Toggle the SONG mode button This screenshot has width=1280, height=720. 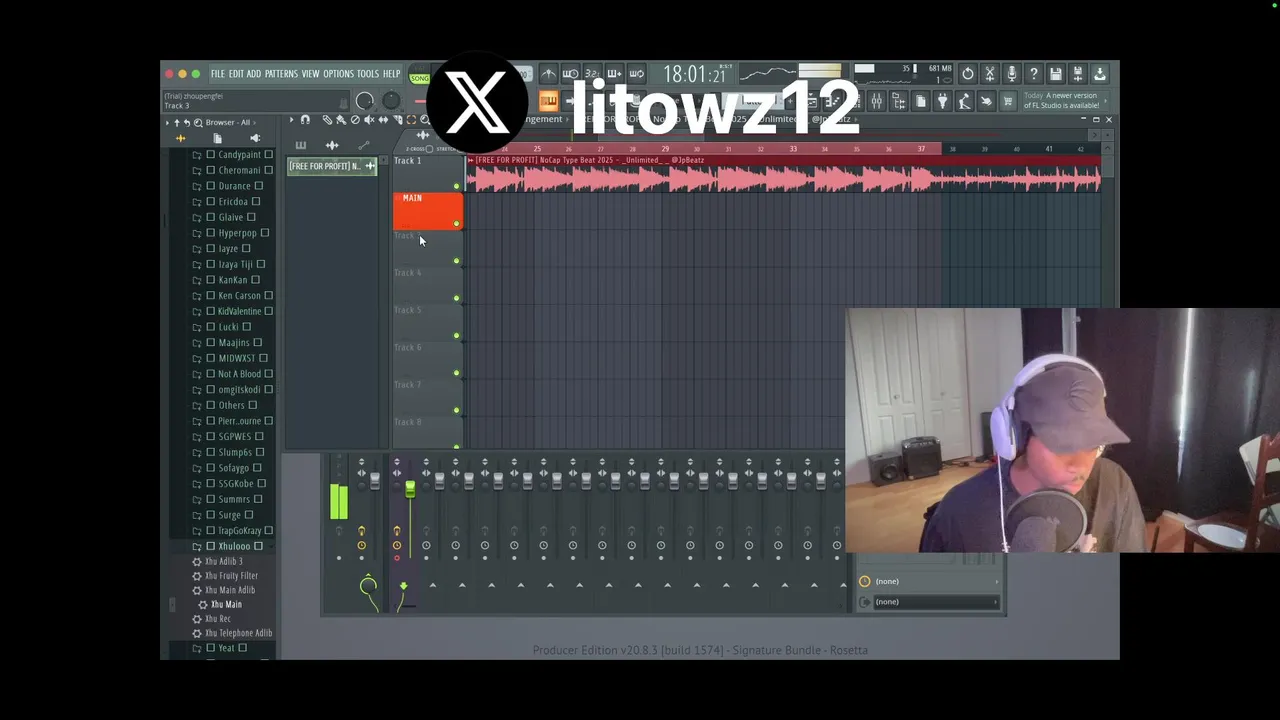(419, 78)
